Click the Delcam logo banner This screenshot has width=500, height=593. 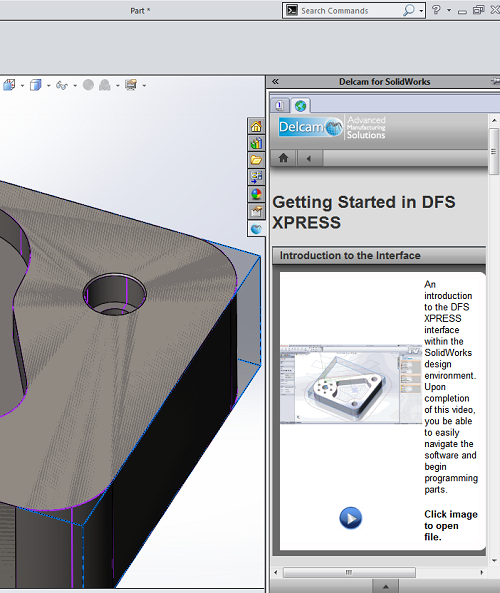pos(332,127)
